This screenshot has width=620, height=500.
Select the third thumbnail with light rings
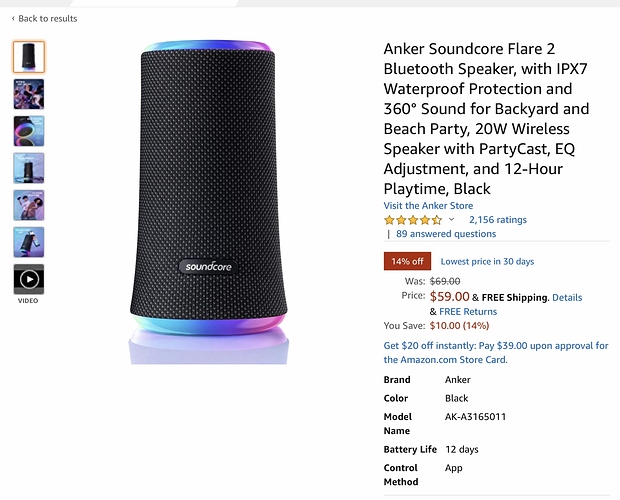(x=29, y=131)
